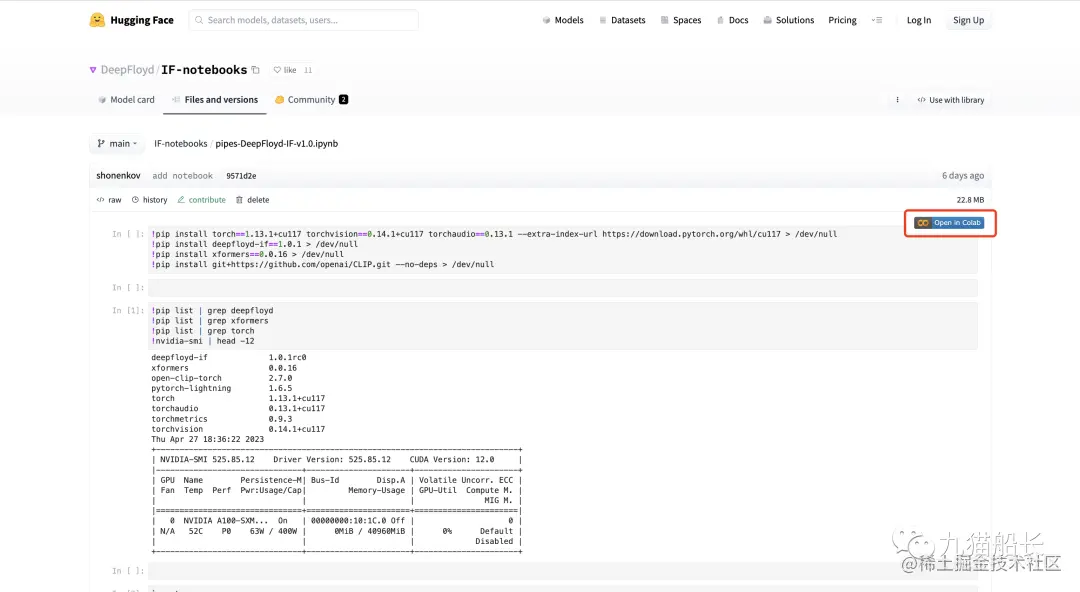This screenshot has width=1080, height=592.
Task: Click the pytorch-lightning 1.6.5 output line
Action: [222, 388]
